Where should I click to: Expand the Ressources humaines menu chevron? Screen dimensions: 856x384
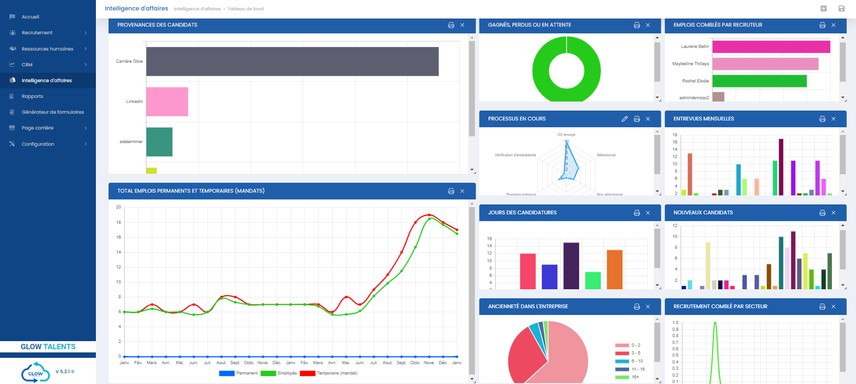click(x=86, y=49)
